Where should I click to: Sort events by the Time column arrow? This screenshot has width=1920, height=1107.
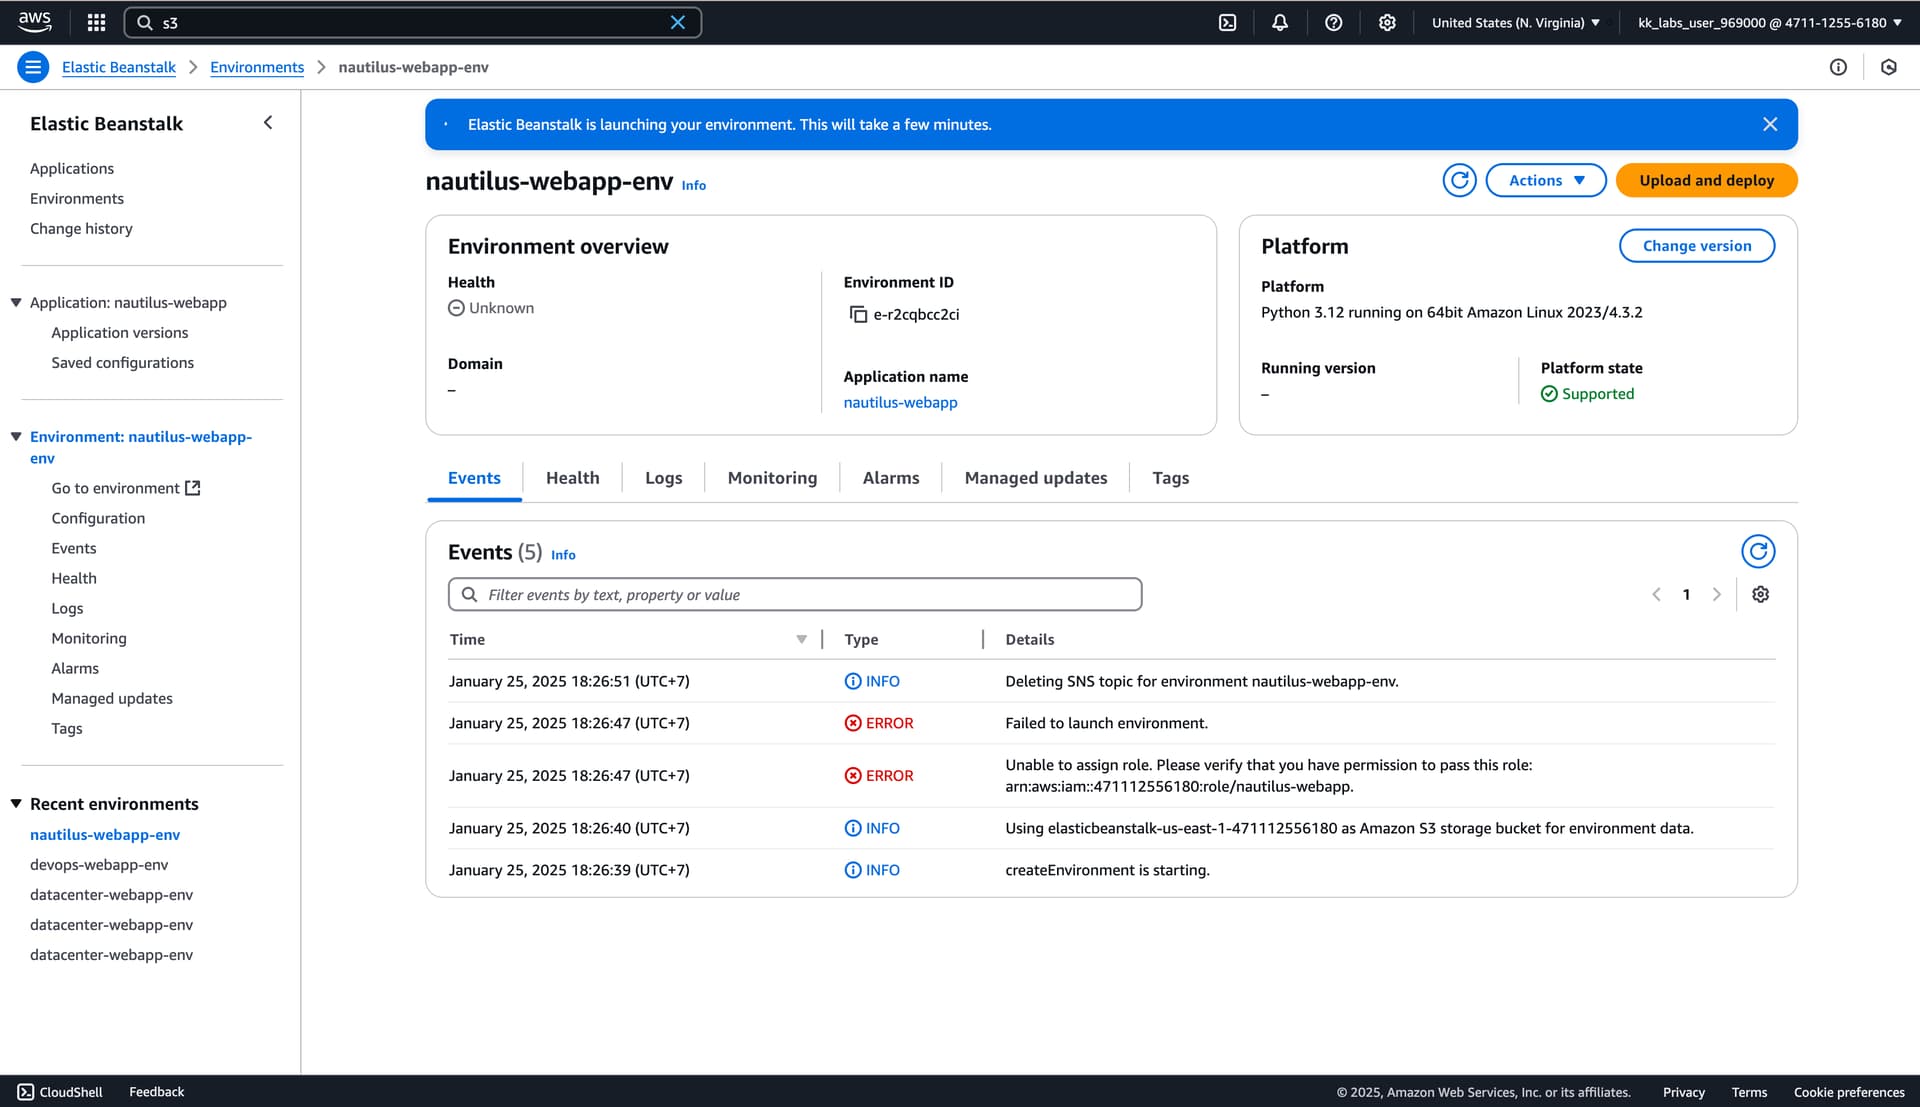coord(801,639)
